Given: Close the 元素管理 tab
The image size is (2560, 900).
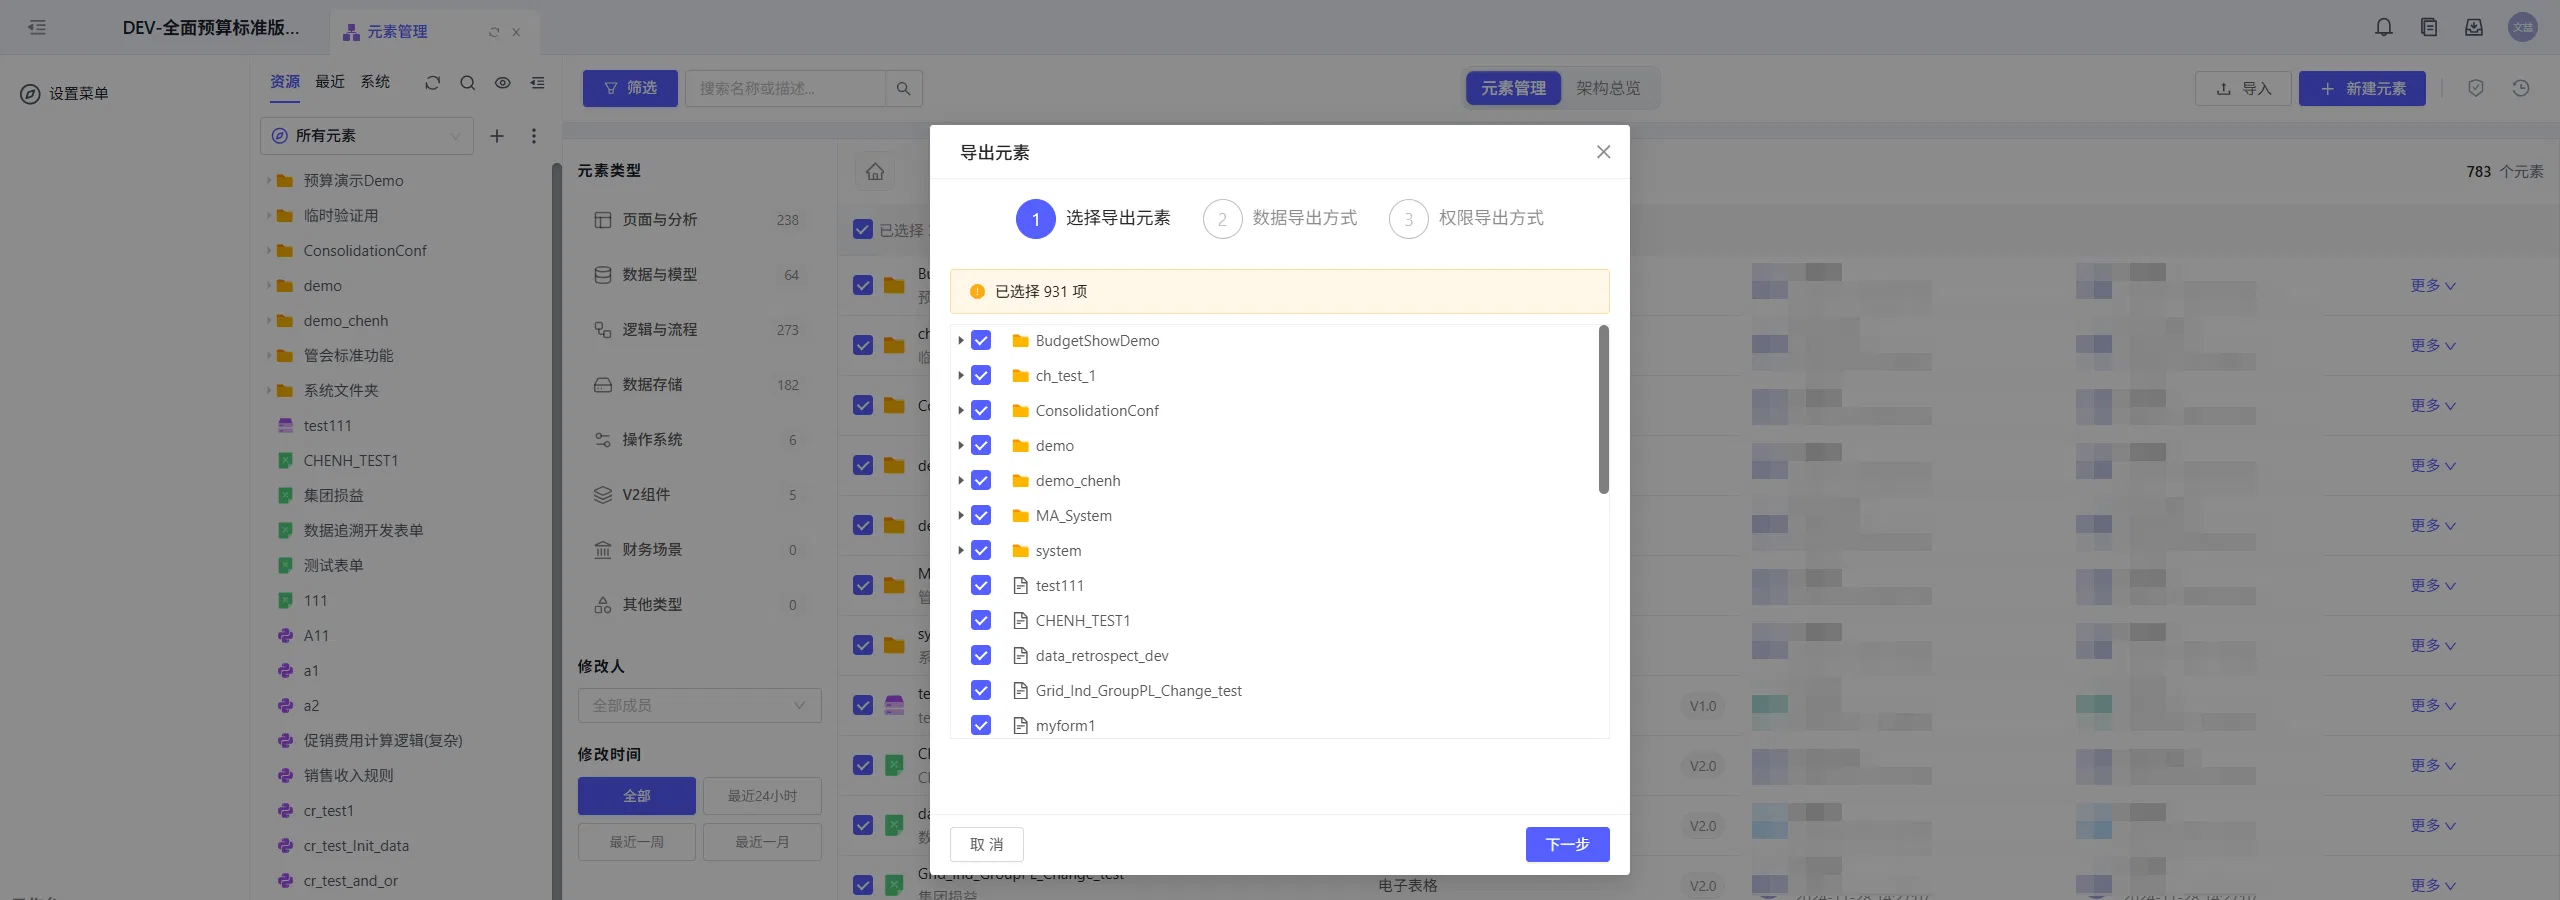Looking at the screenshot, I should point(516,32).
